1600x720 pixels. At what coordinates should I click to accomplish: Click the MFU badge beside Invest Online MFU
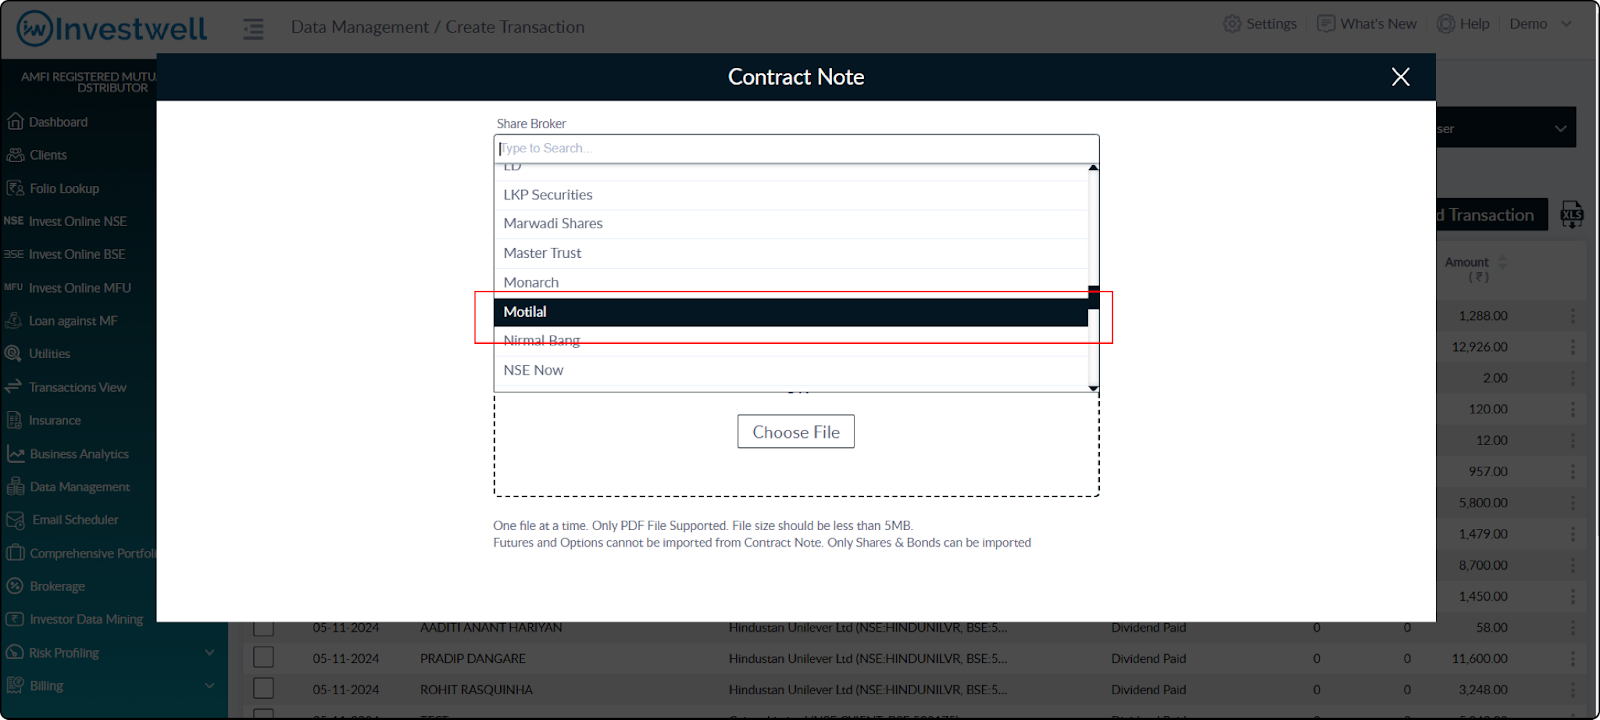[14, 287]
